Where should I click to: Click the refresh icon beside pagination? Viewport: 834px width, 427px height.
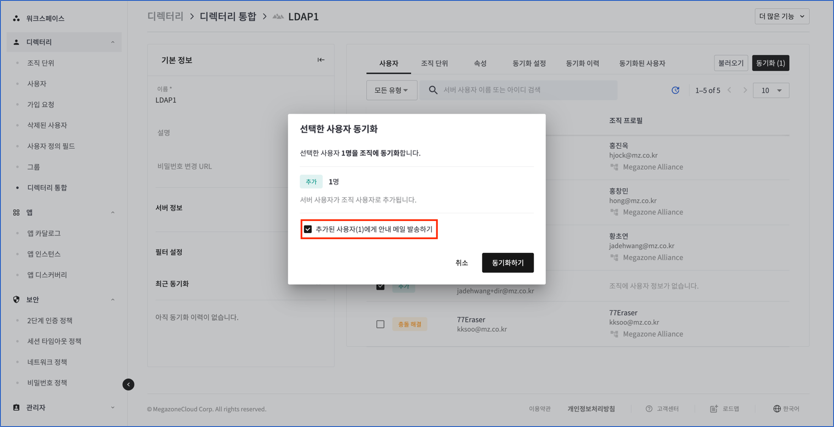tap(675, 90)
